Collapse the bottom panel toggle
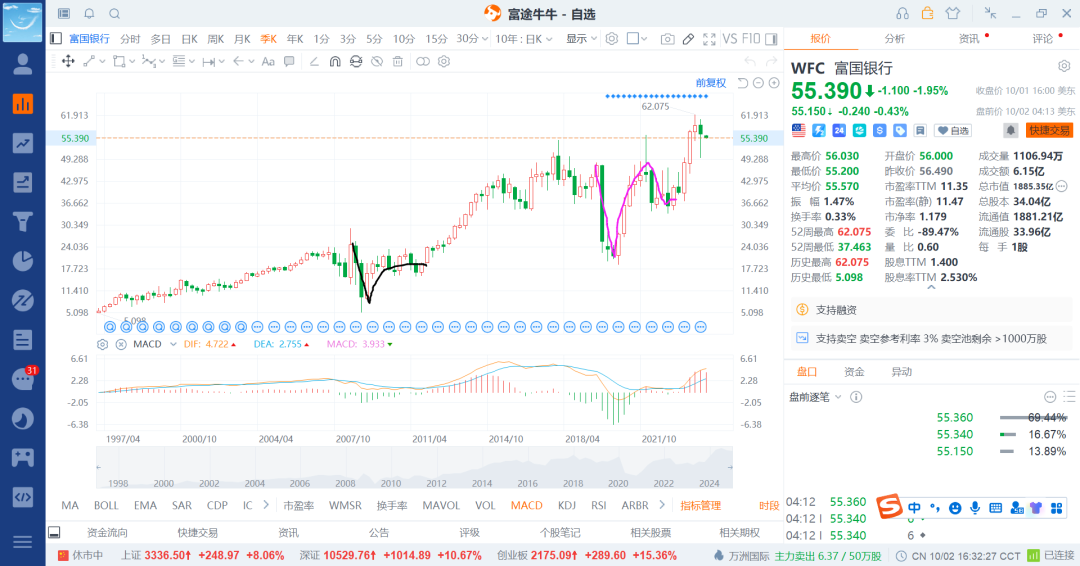This screenshot has width=1080, height=566. [54, 532]
